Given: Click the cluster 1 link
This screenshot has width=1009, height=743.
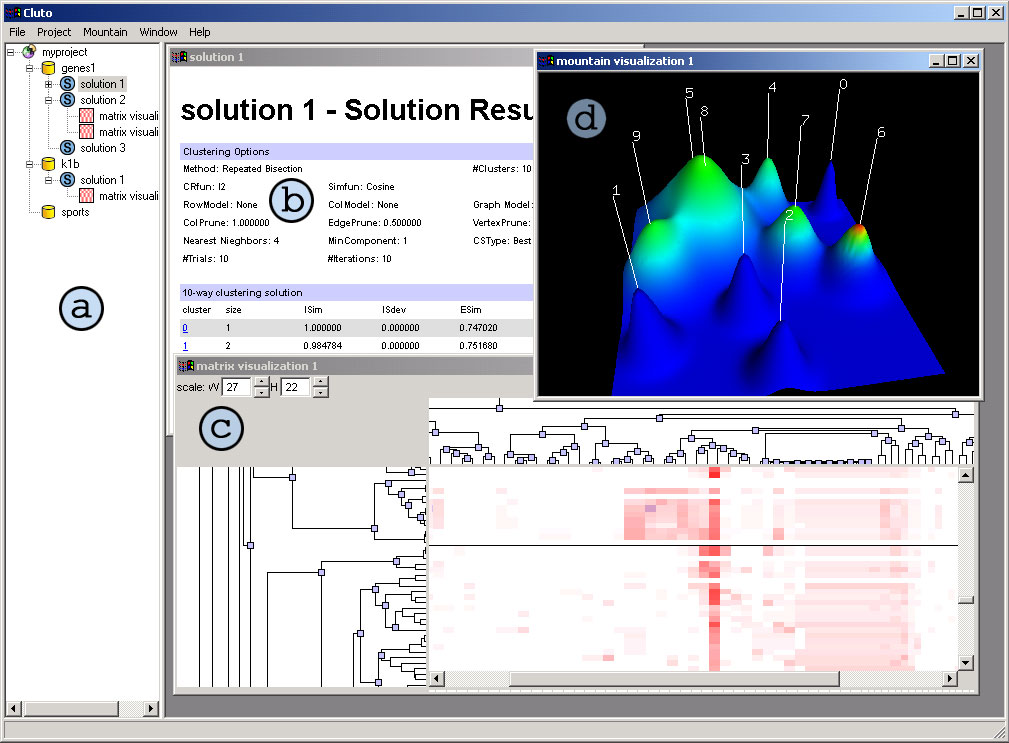Looking at the screenshot, I should [x=186, y=346].
